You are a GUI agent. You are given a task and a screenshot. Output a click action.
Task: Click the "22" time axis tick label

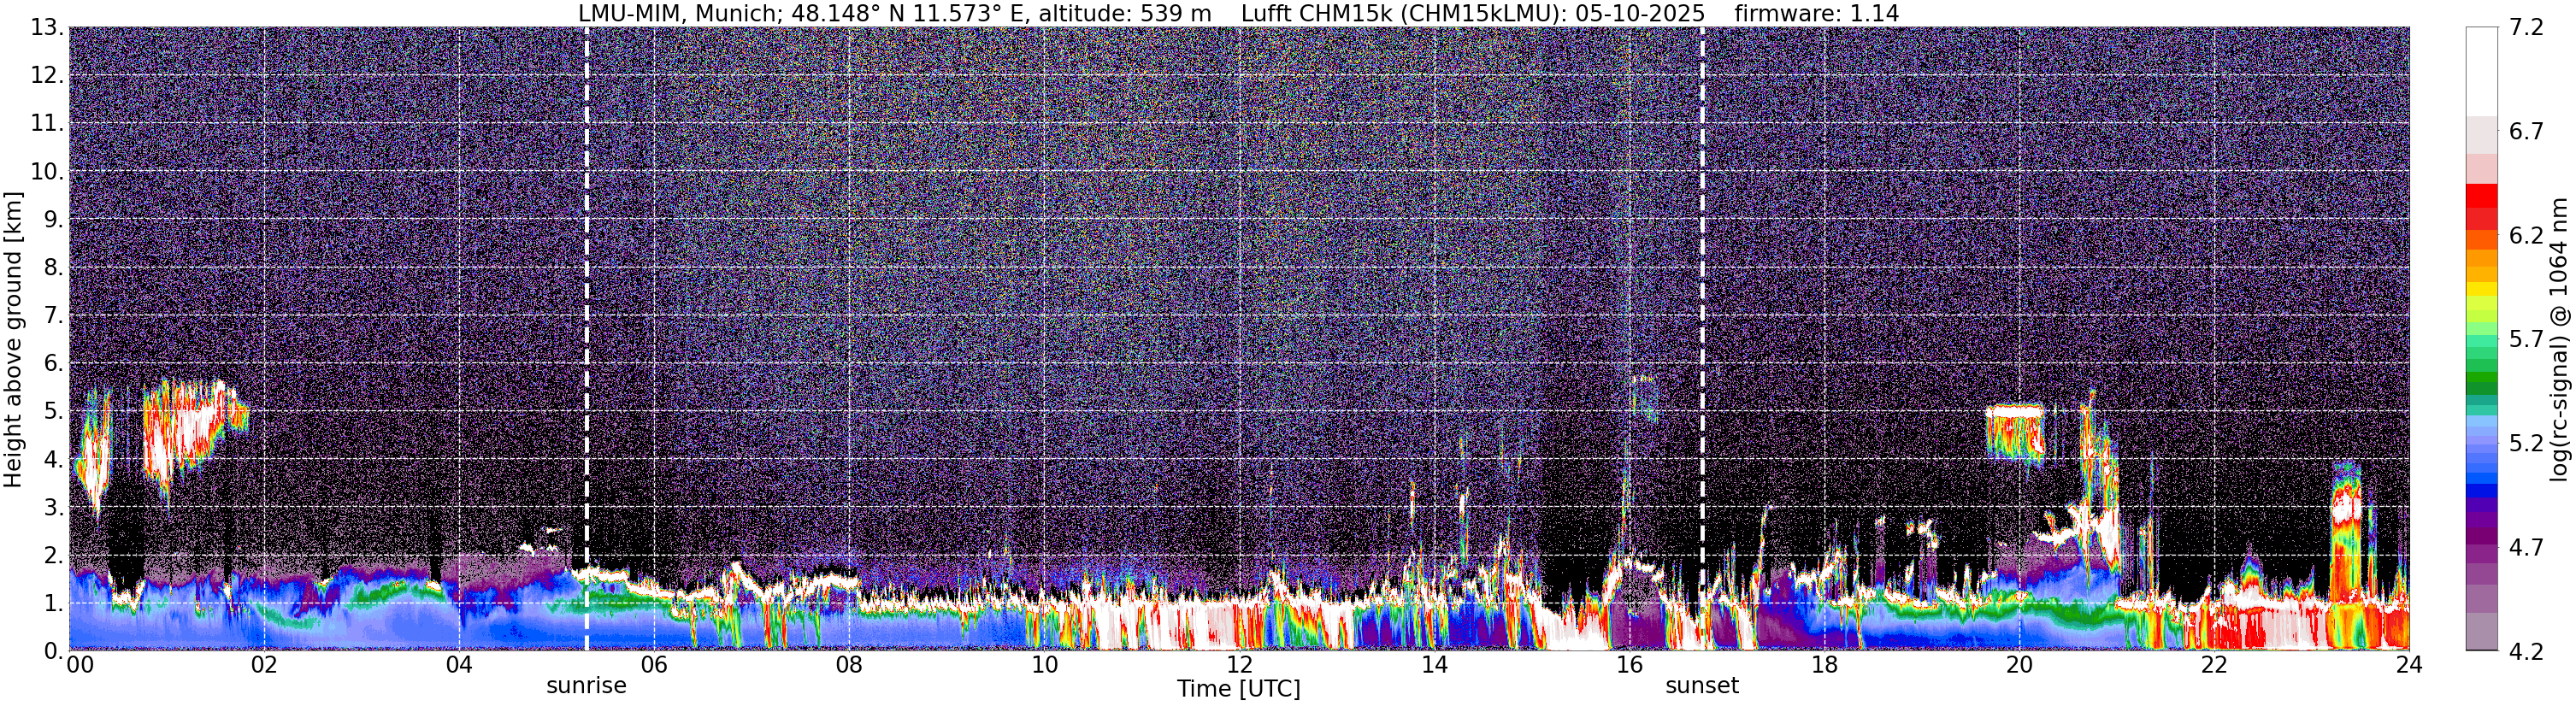tap(2214, 665)
